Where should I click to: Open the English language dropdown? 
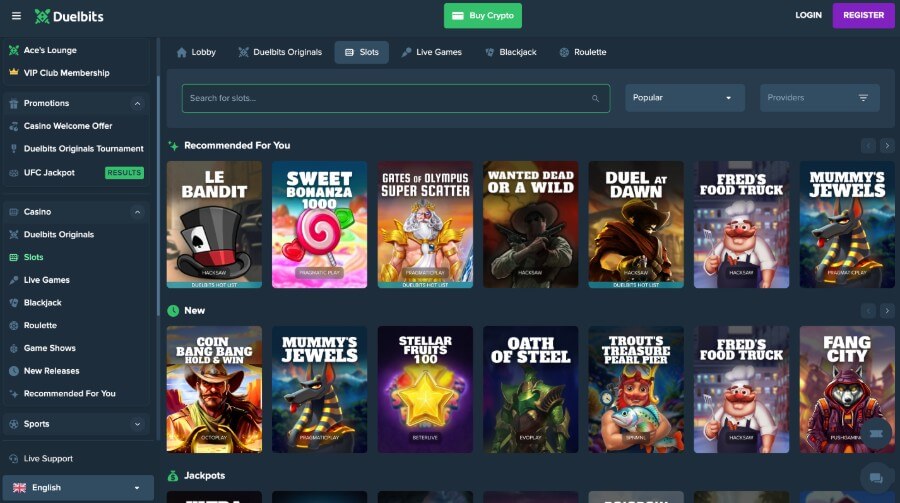click(x=78, y=487)
